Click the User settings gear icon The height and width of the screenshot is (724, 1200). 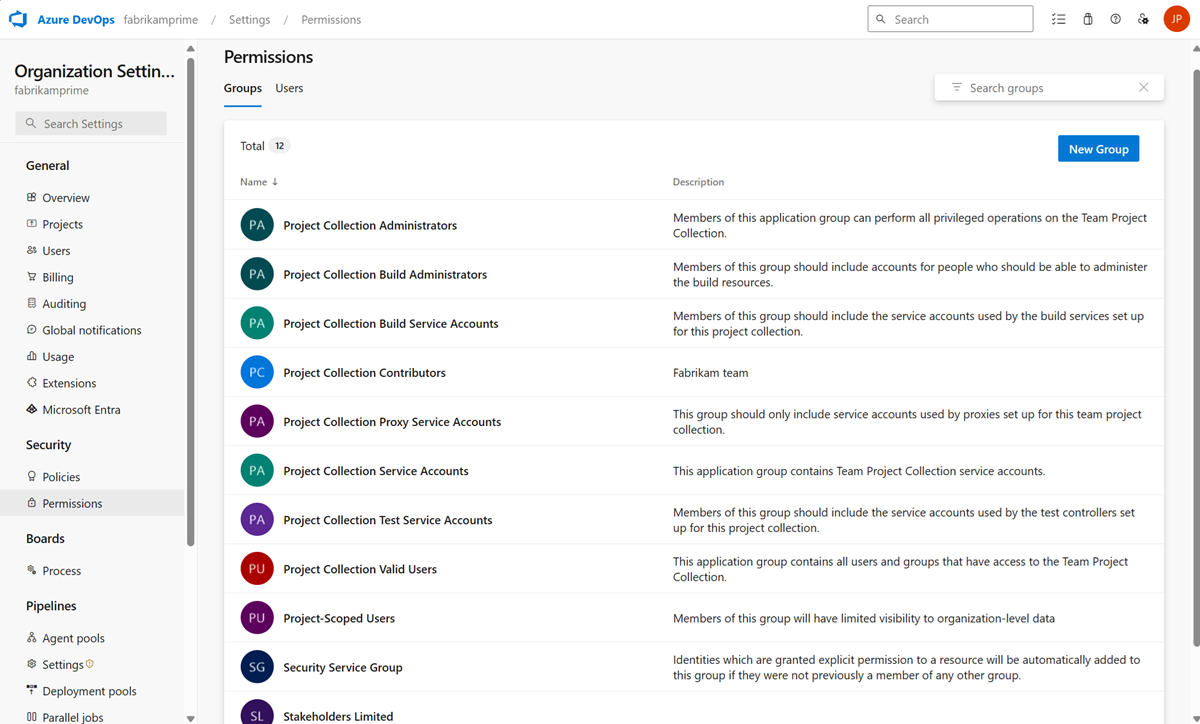click(x=1143, y=18)
